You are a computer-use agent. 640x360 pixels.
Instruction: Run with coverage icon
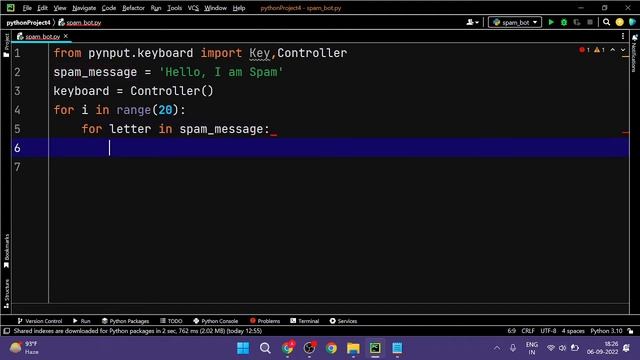pyautogui.click(x=577, y=22)
